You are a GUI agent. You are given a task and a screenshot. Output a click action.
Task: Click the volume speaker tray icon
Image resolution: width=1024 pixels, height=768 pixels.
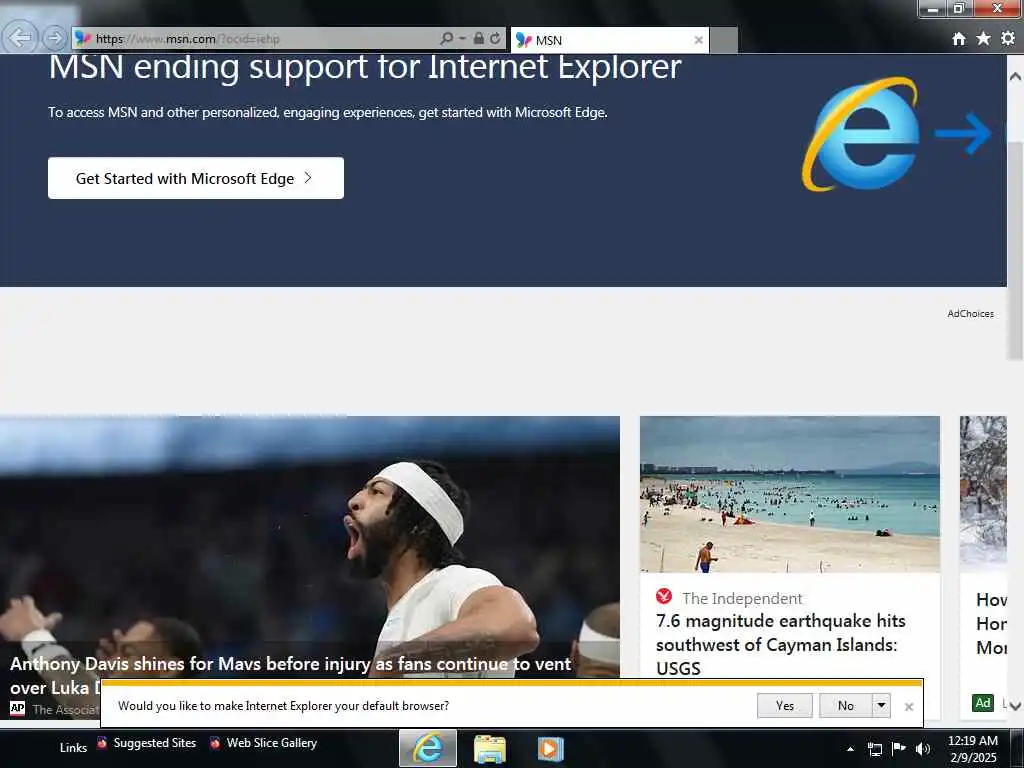tap(923, 749)
